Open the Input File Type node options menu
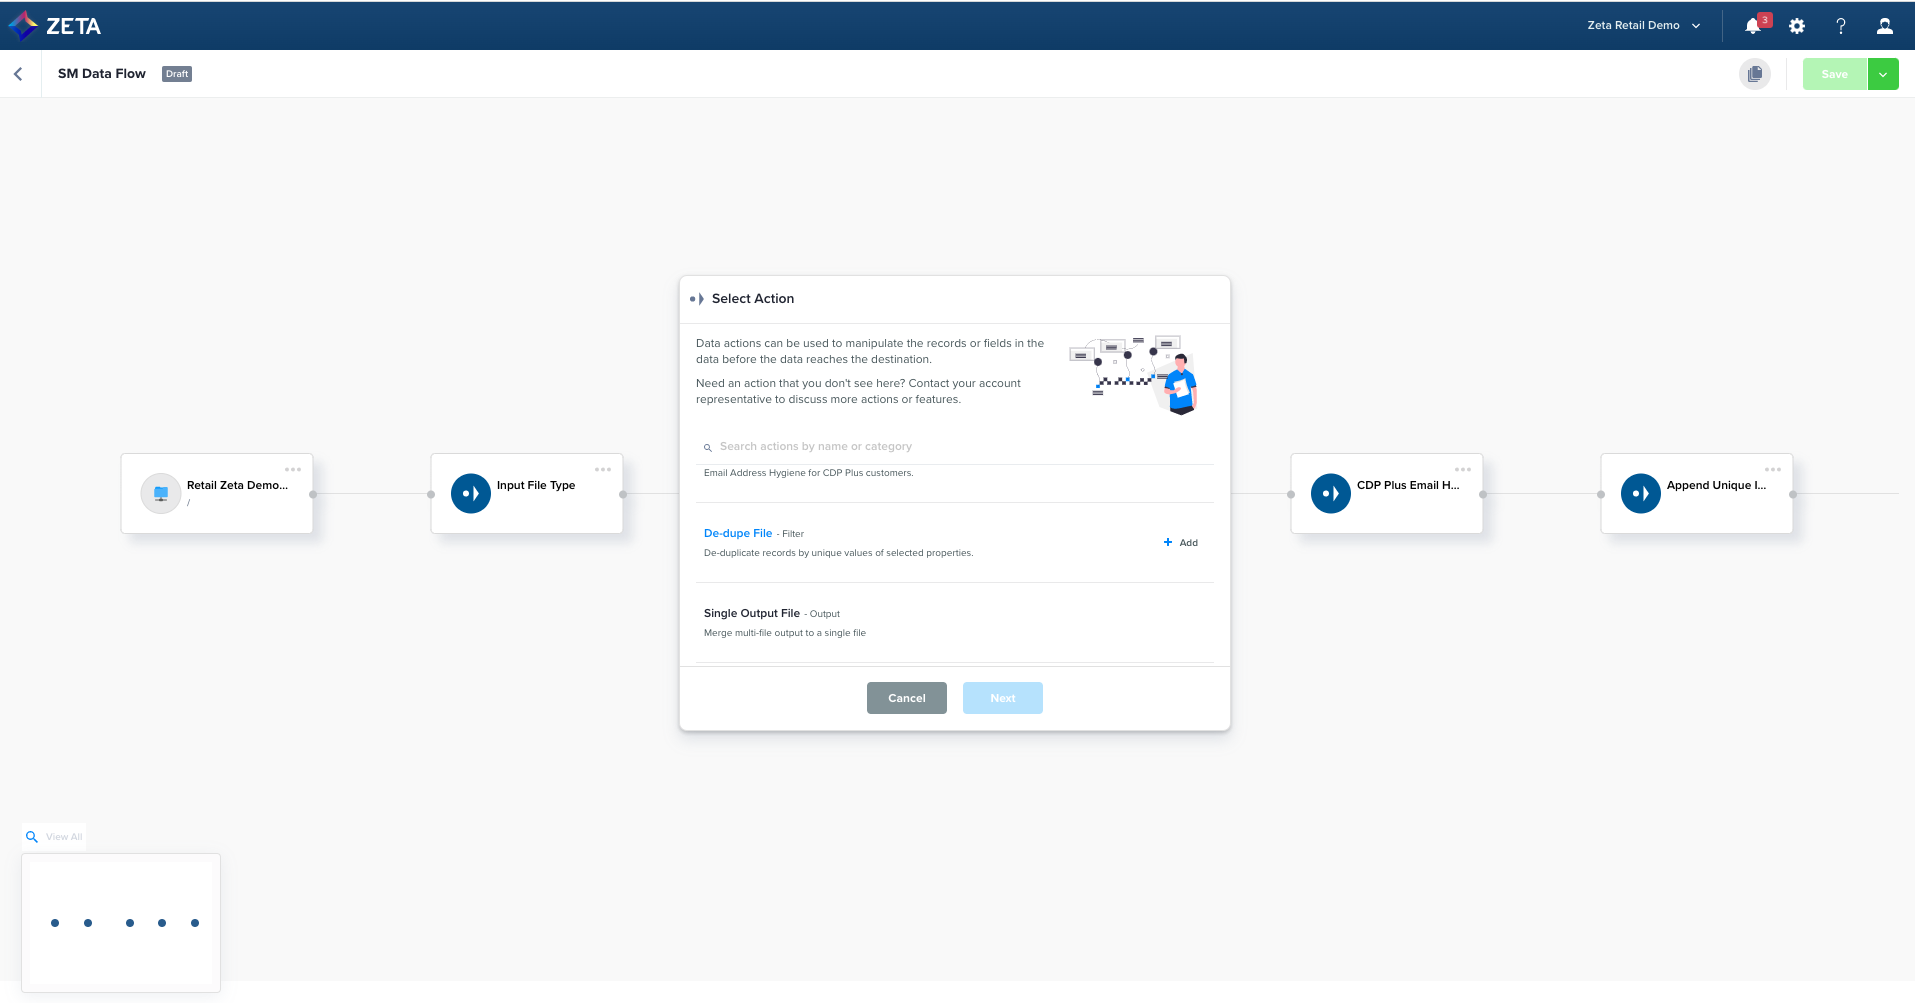1915x1003 pixels. [x=603, y=469]
